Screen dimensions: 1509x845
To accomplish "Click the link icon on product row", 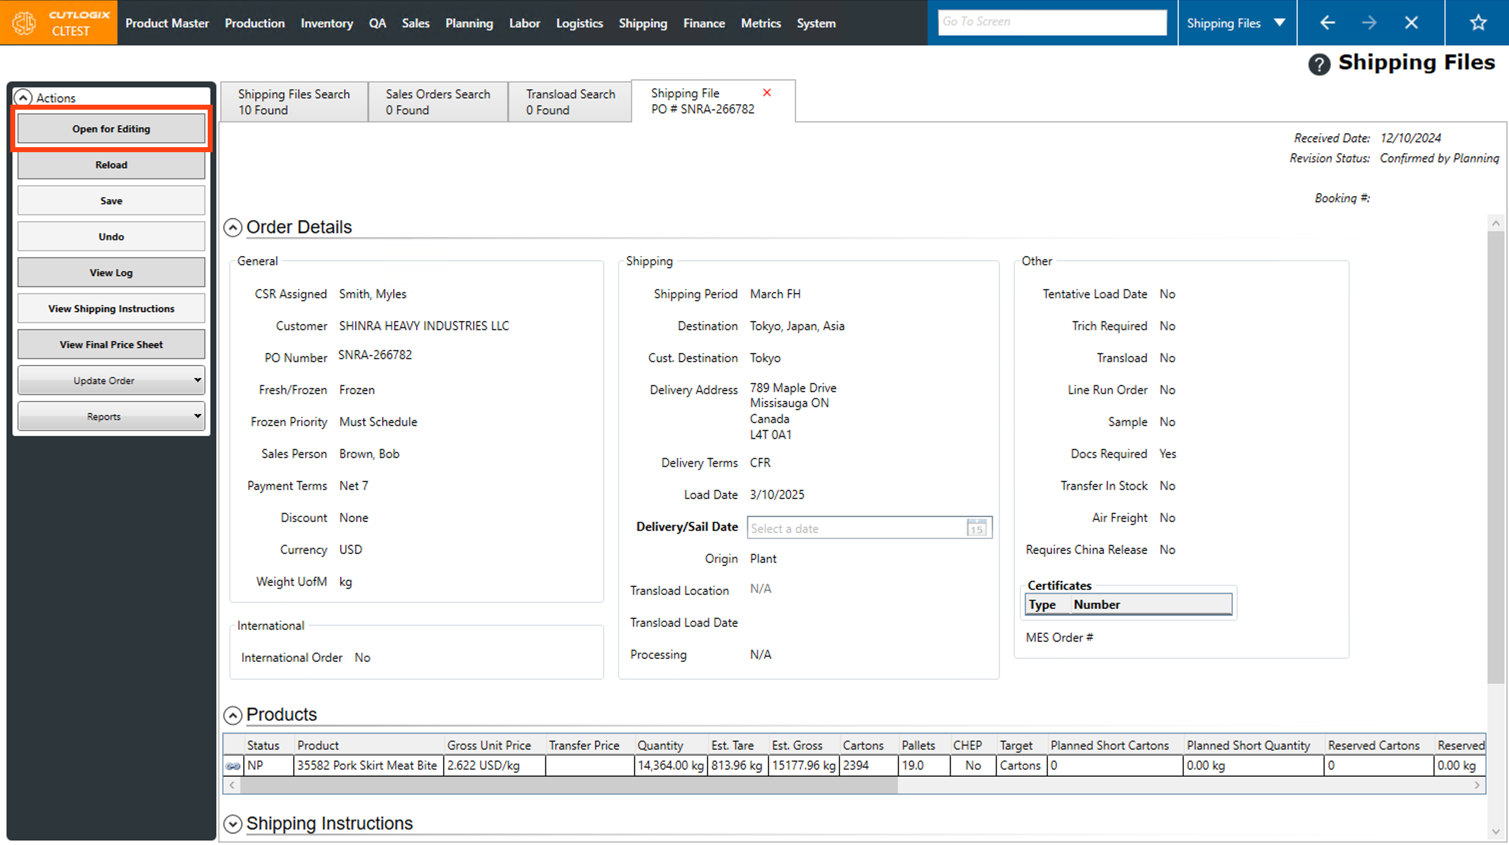I will pyautogui.click(x=233, y=766).
